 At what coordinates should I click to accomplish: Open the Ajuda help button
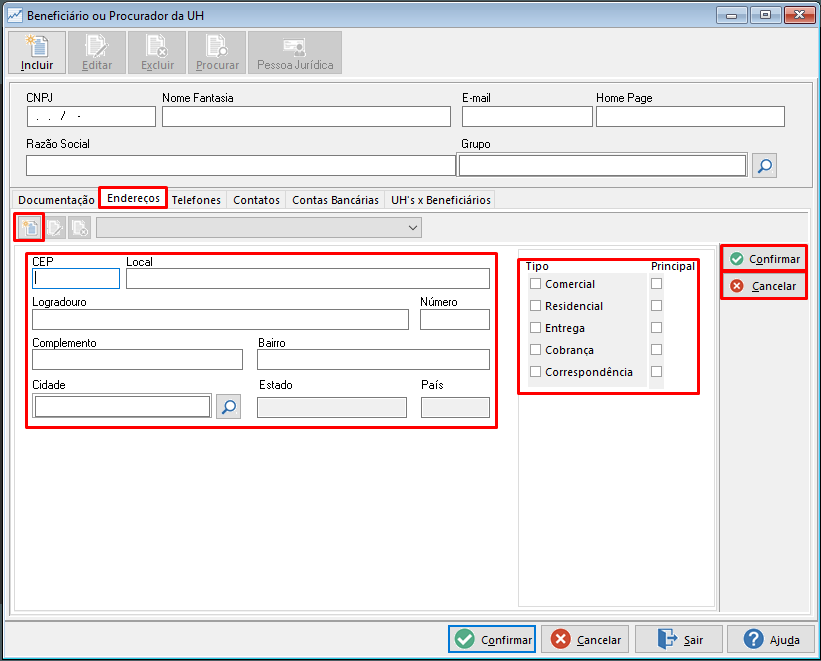click(x=771, y=640)
